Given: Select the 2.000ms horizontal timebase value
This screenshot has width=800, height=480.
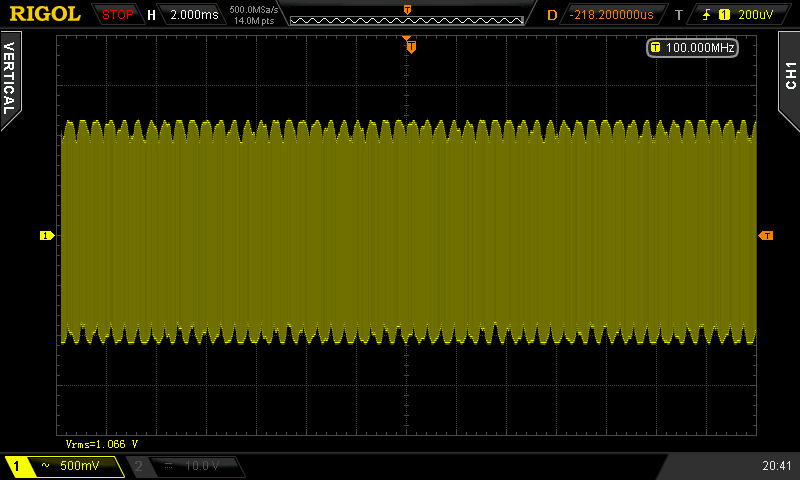Looking at the screenshot, I should tap(194, 15).
